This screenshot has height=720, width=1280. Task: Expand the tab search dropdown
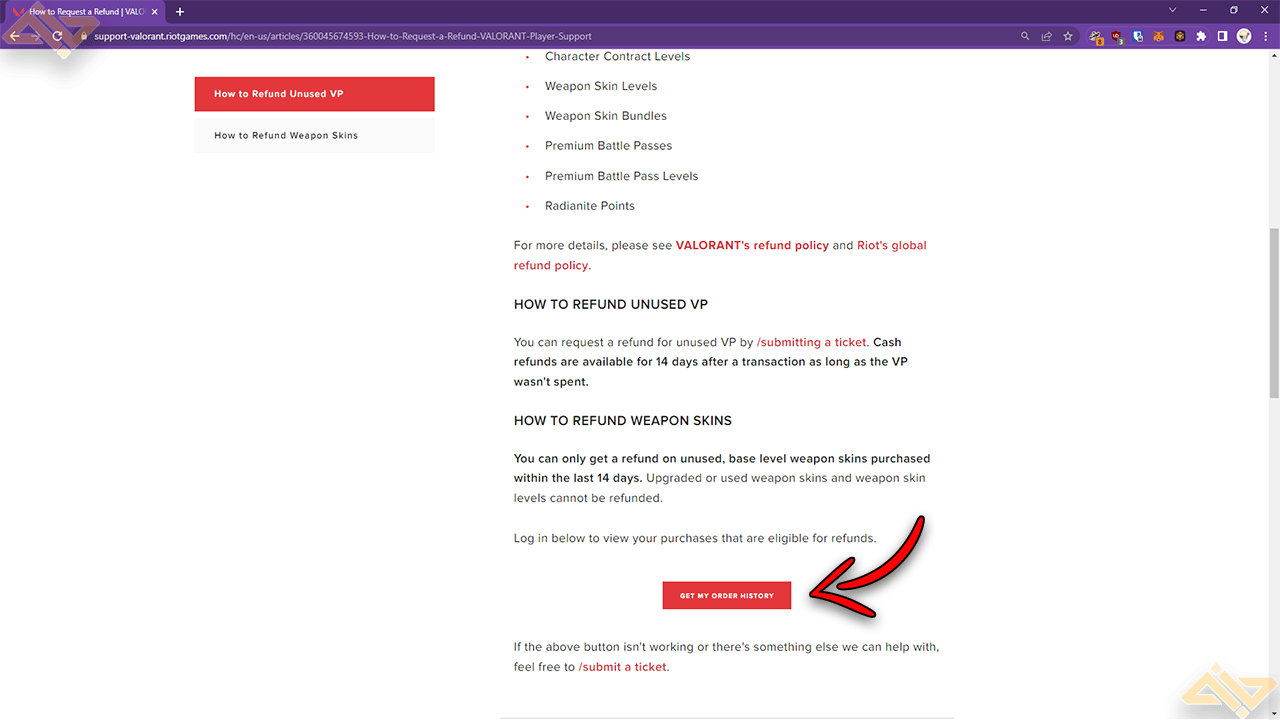(x=1172, y=10)
